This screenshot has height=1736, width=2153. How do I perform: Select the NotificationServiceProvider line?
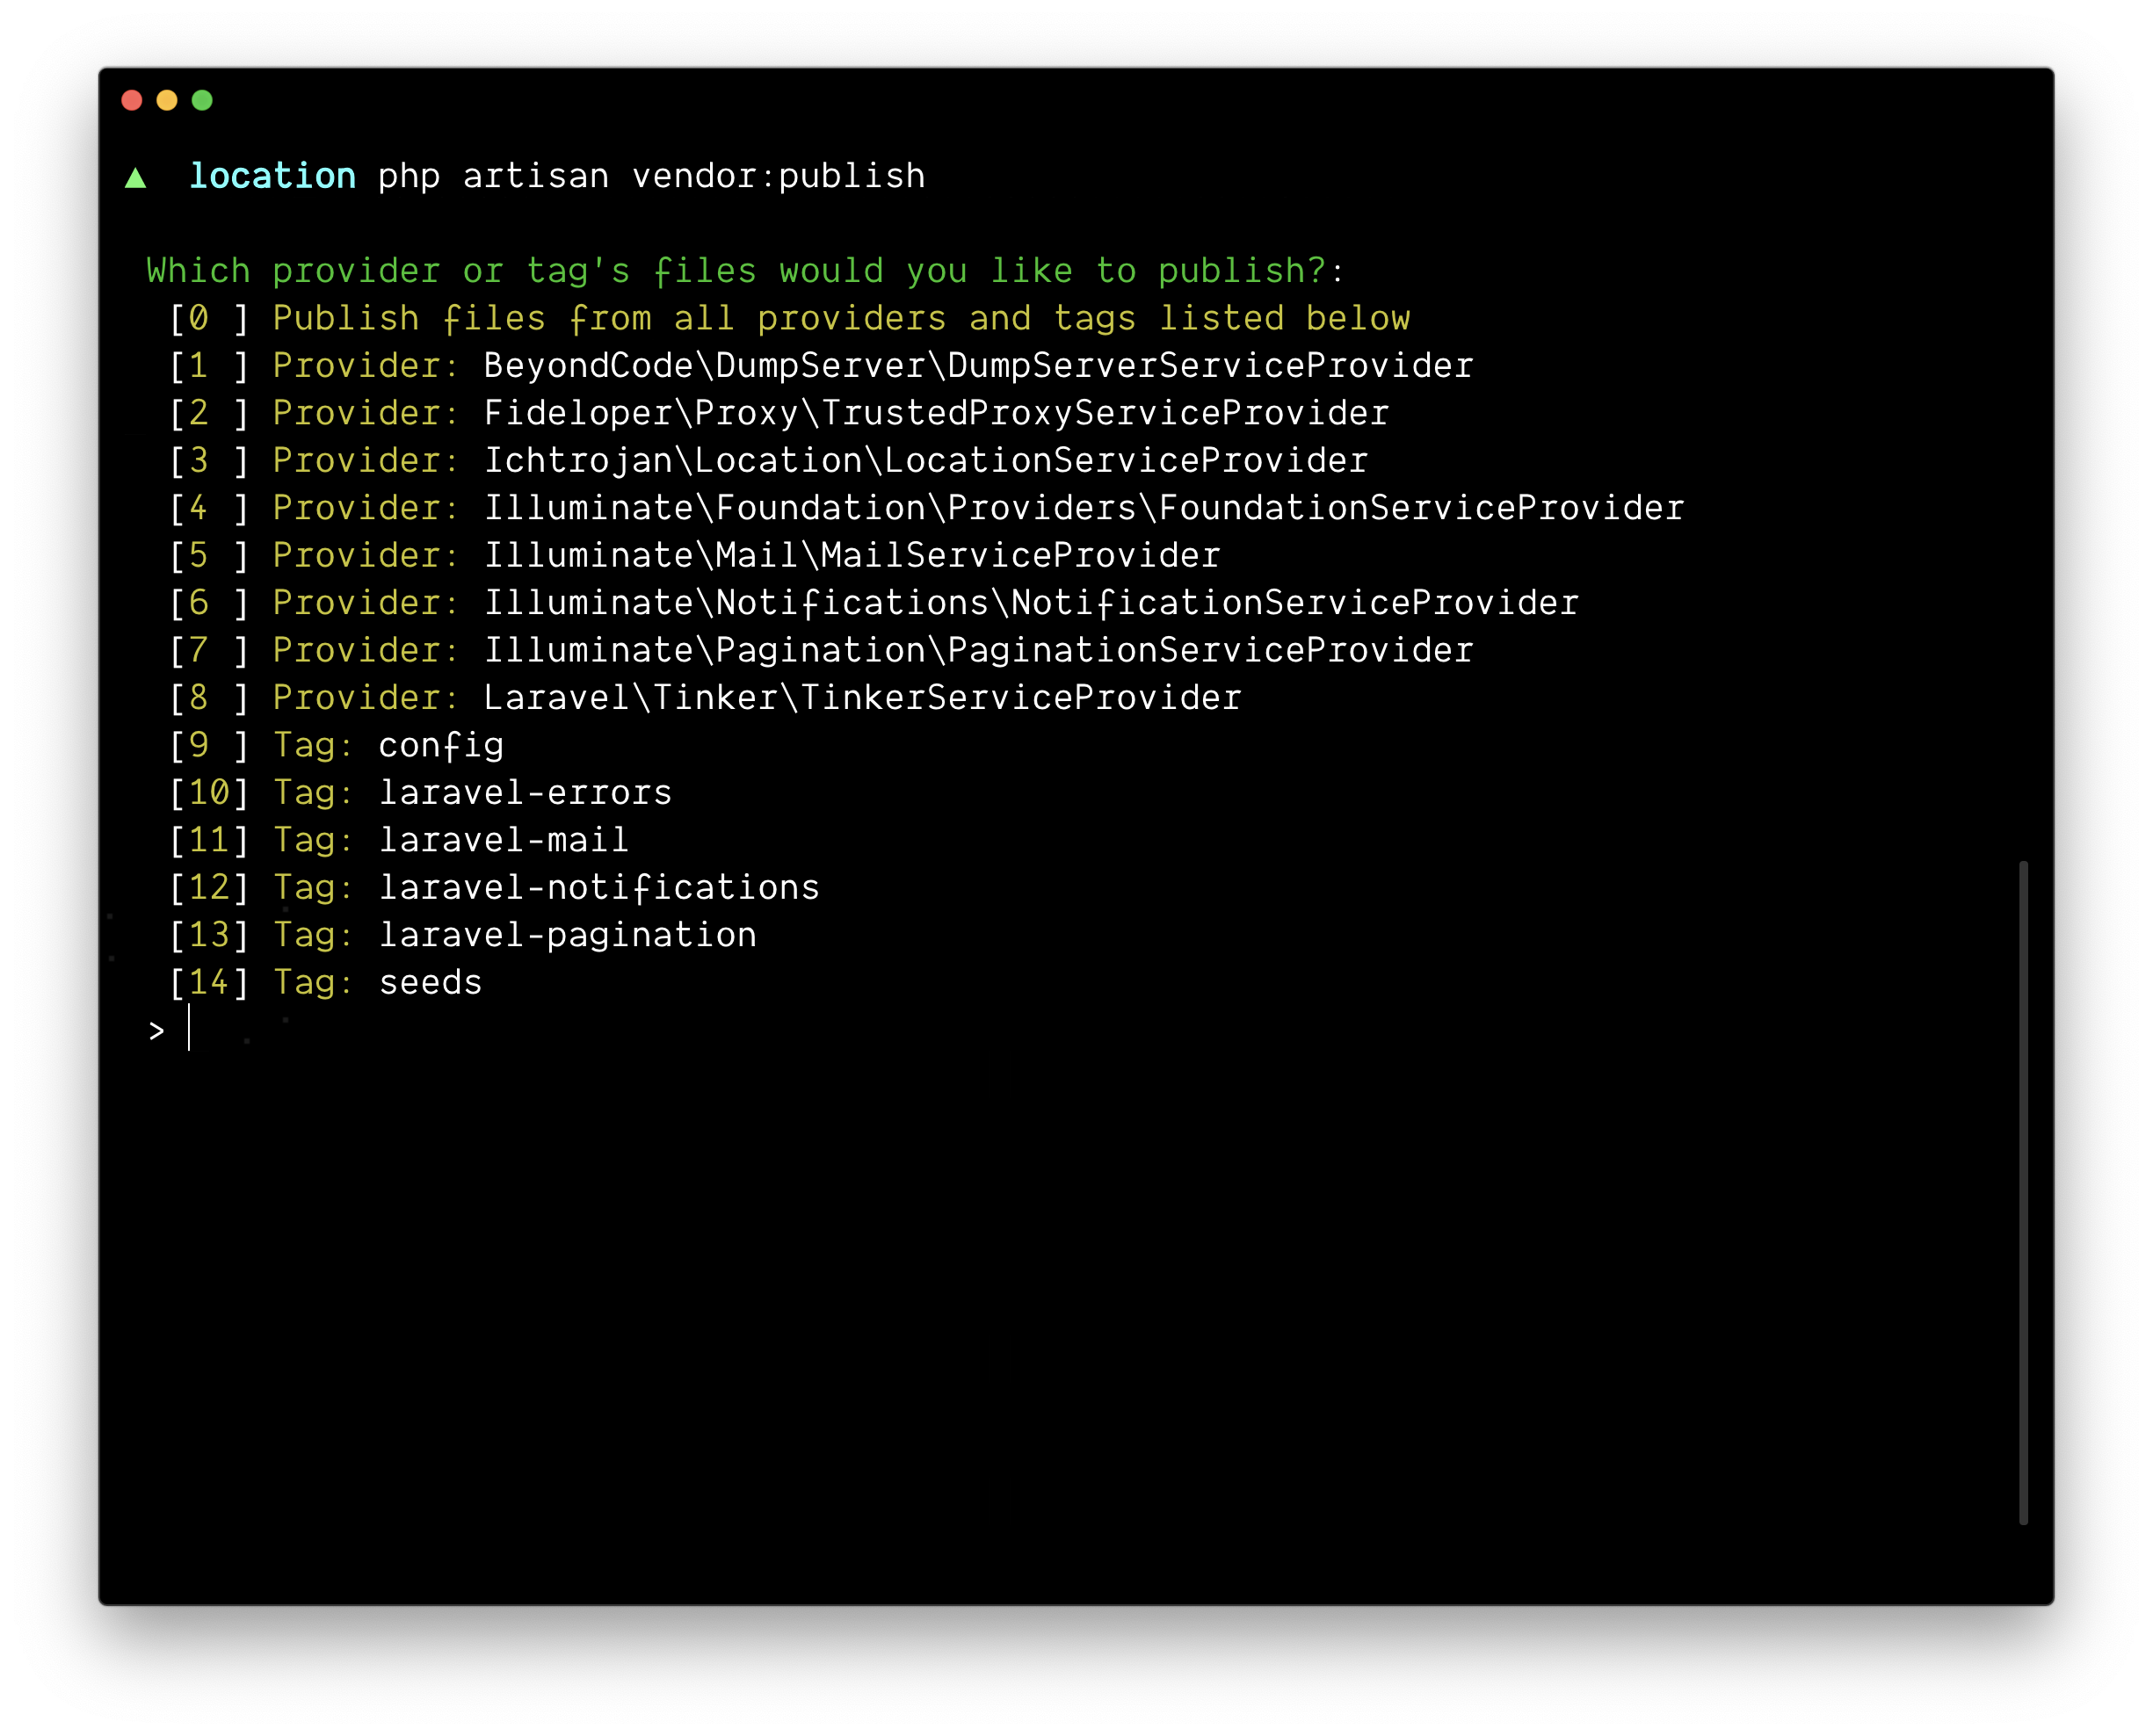[873, 603]
